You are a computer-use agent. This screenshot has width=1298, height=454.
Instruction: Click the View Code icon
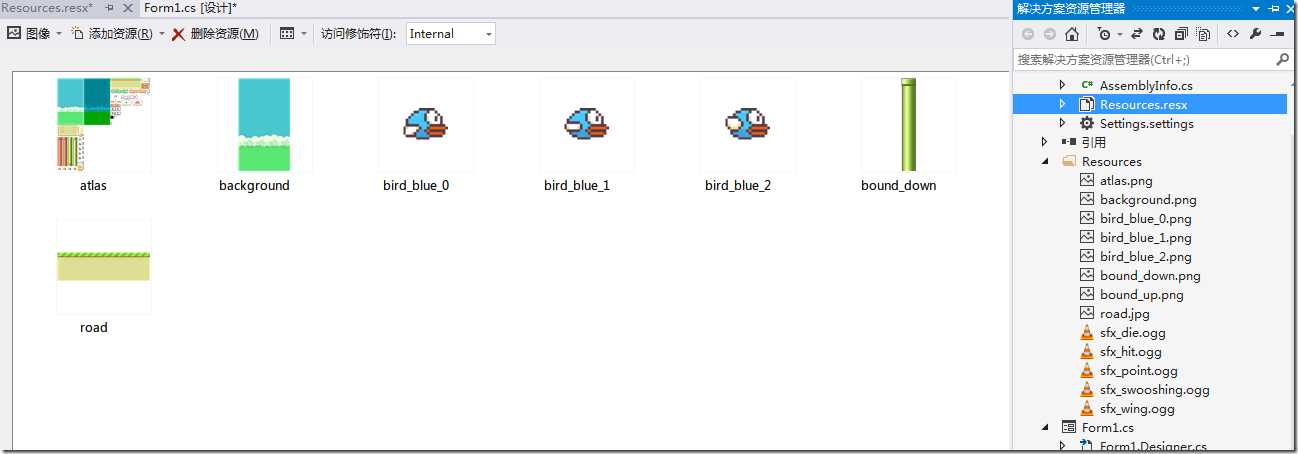(x=1233, y=34)
